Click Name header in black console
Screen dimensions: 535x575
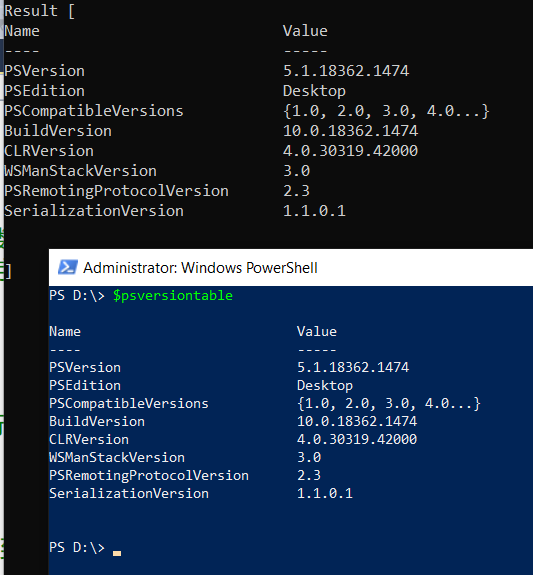pyautogui.click(x=22, y=31)
